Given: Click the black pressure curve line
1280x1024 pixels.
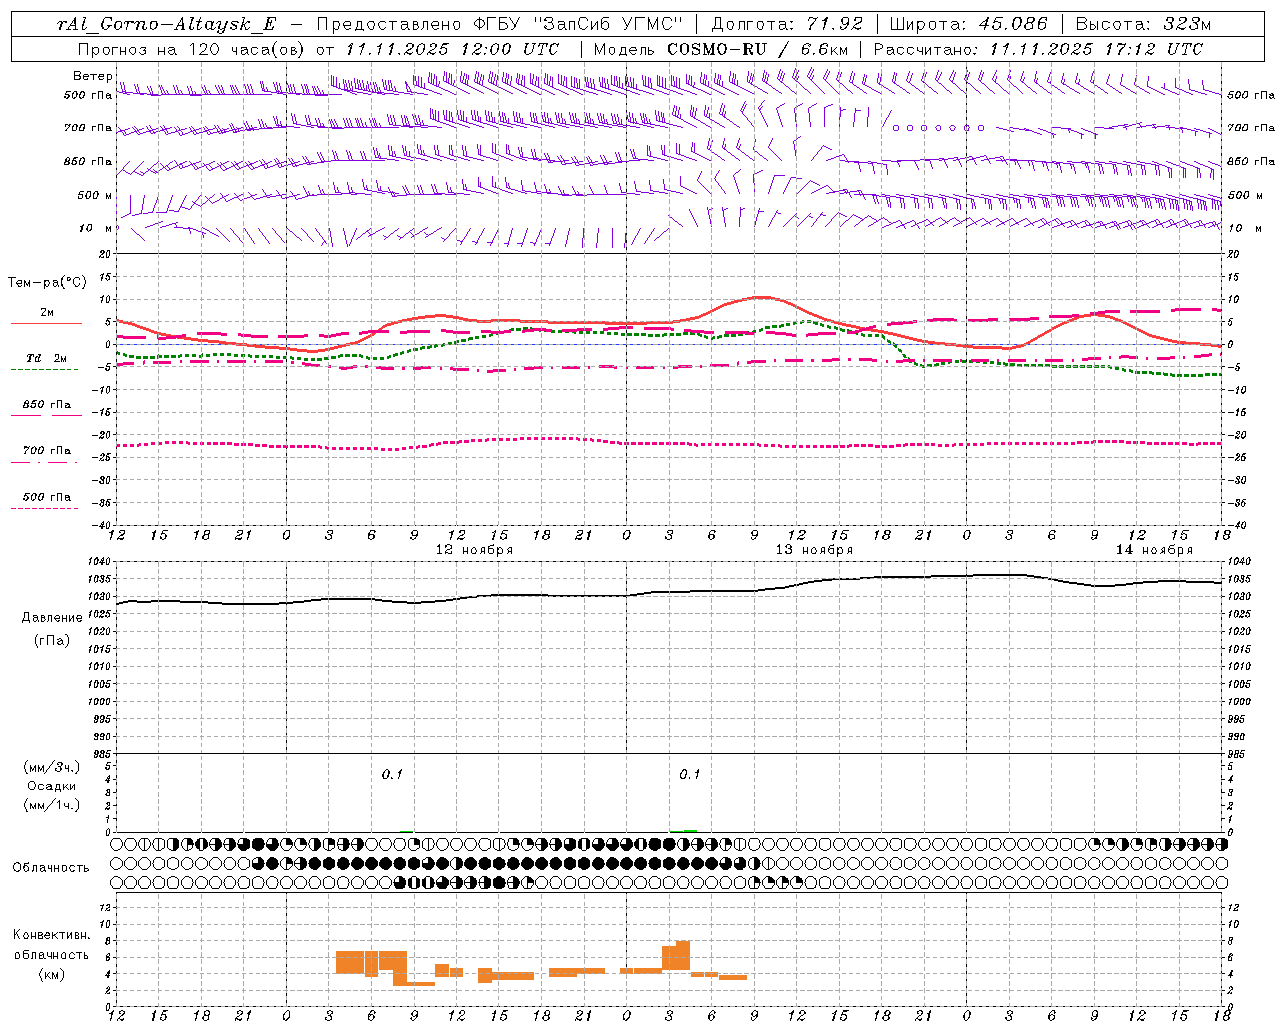Looking at the screenshot, I should [x=670, y=592].
